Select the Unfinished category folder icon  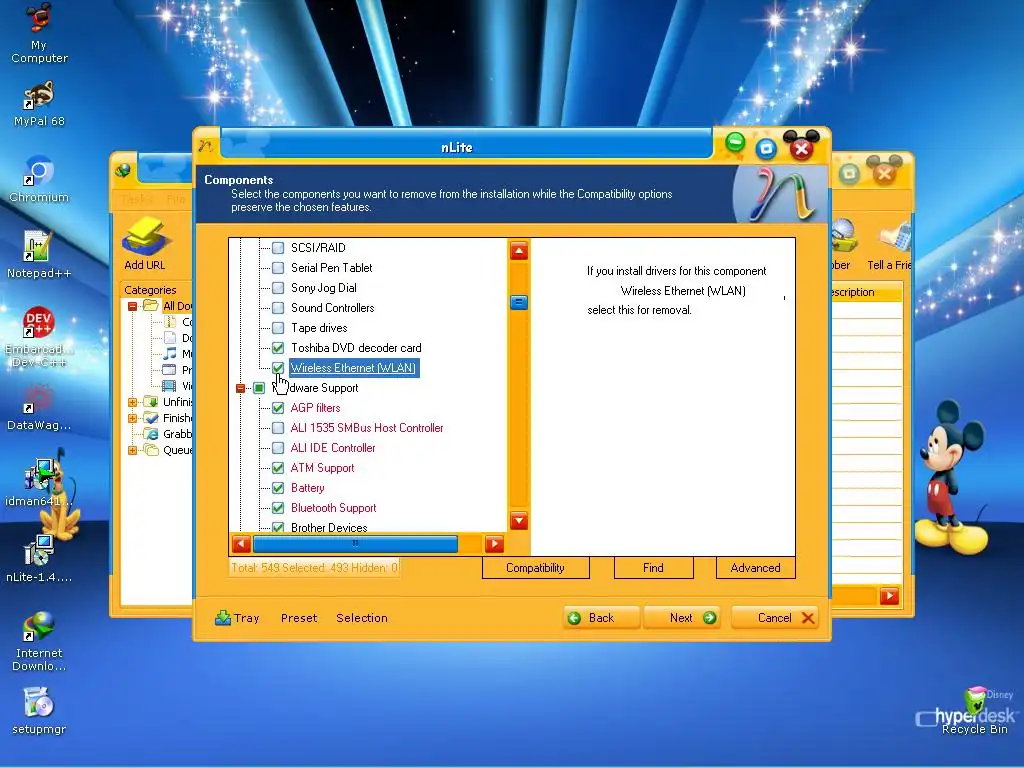tap(151, 402)
